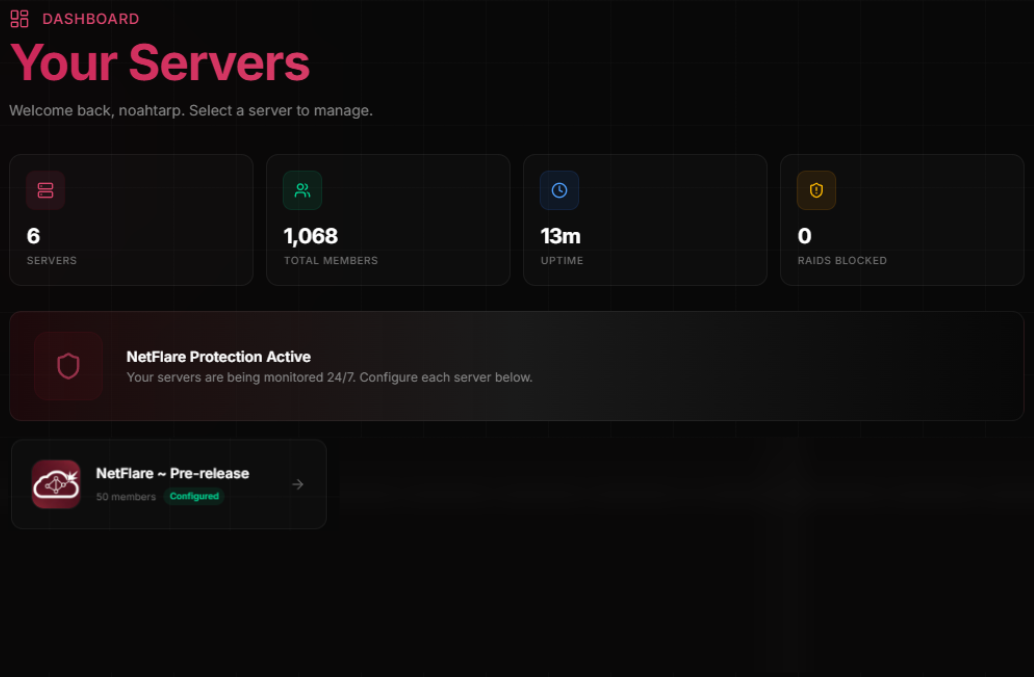Viewport: 1034px width, 677px height.
Task: Select the Total Members card showing 1,068
Action: coord(388,219)
